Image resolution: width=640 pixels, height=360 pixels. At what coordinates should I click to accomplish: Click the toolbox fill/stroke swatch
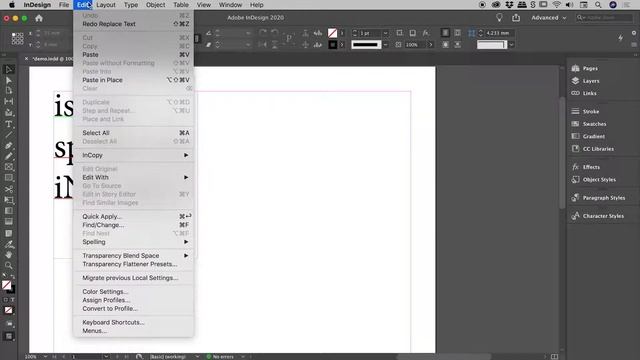(8, 287)
